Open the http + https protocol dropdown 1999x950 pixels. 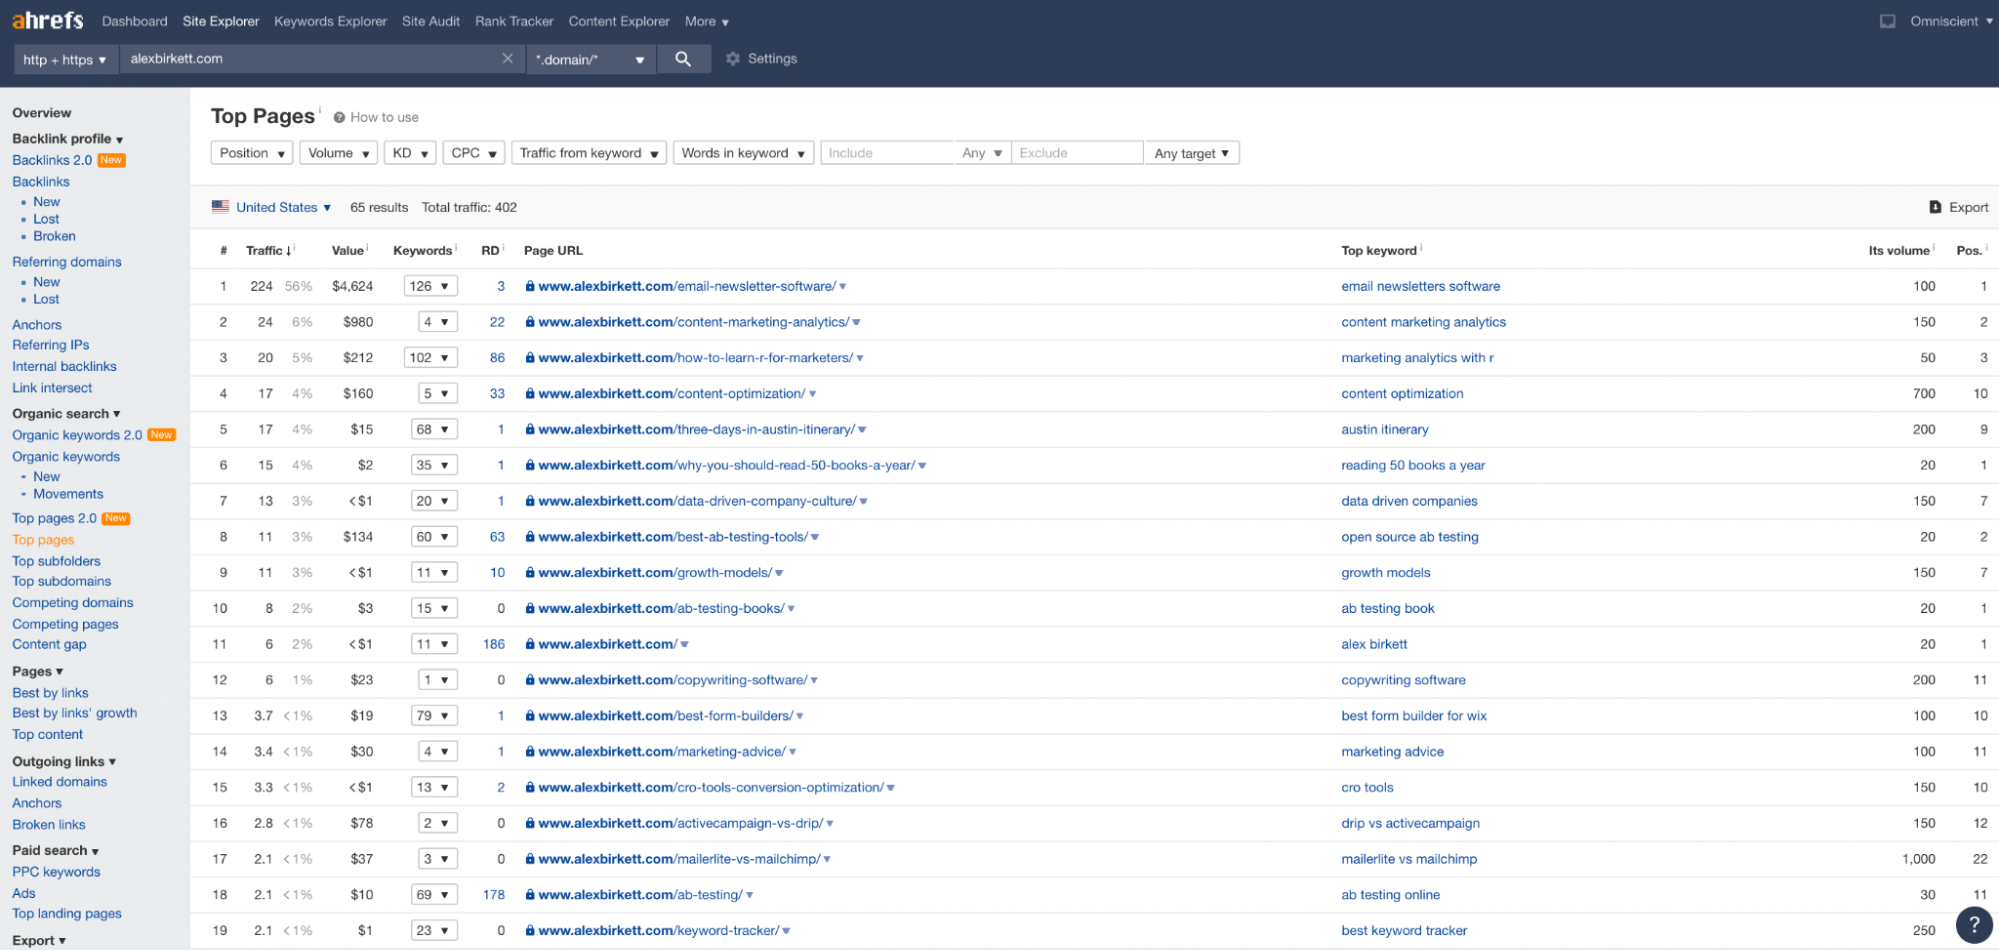click(64, 59)
